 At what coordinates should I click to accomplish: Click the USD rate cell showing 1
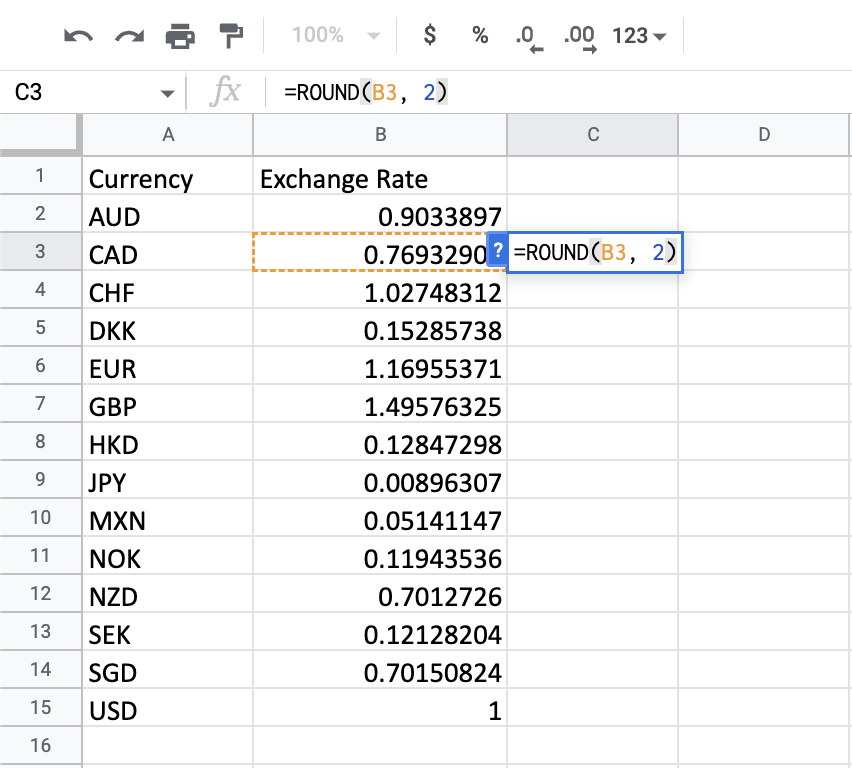point(380,708)
